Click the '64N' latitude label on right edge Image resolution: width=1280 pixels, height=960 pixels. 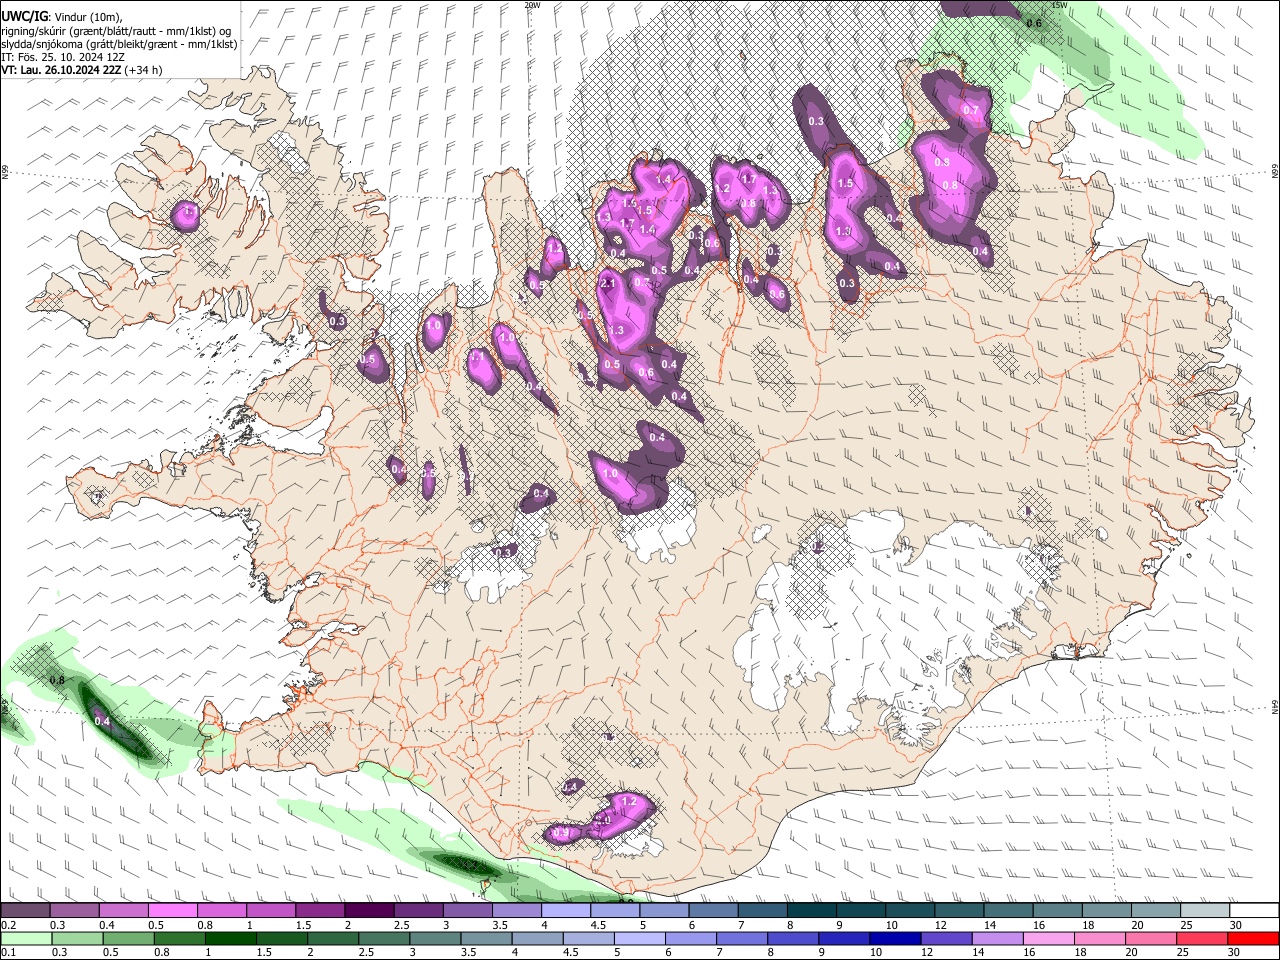[1275, 706]
